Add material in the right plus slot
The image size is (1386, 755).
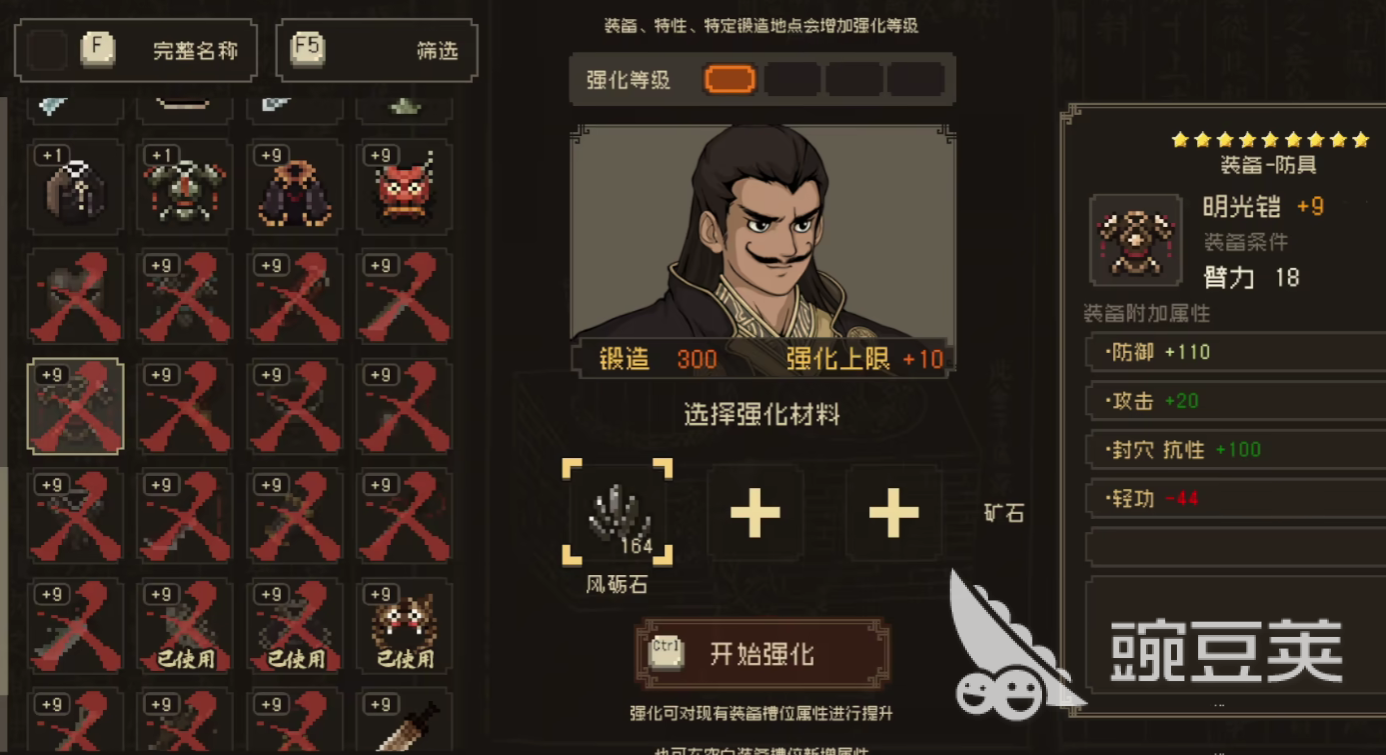click(x=893, y=513)
